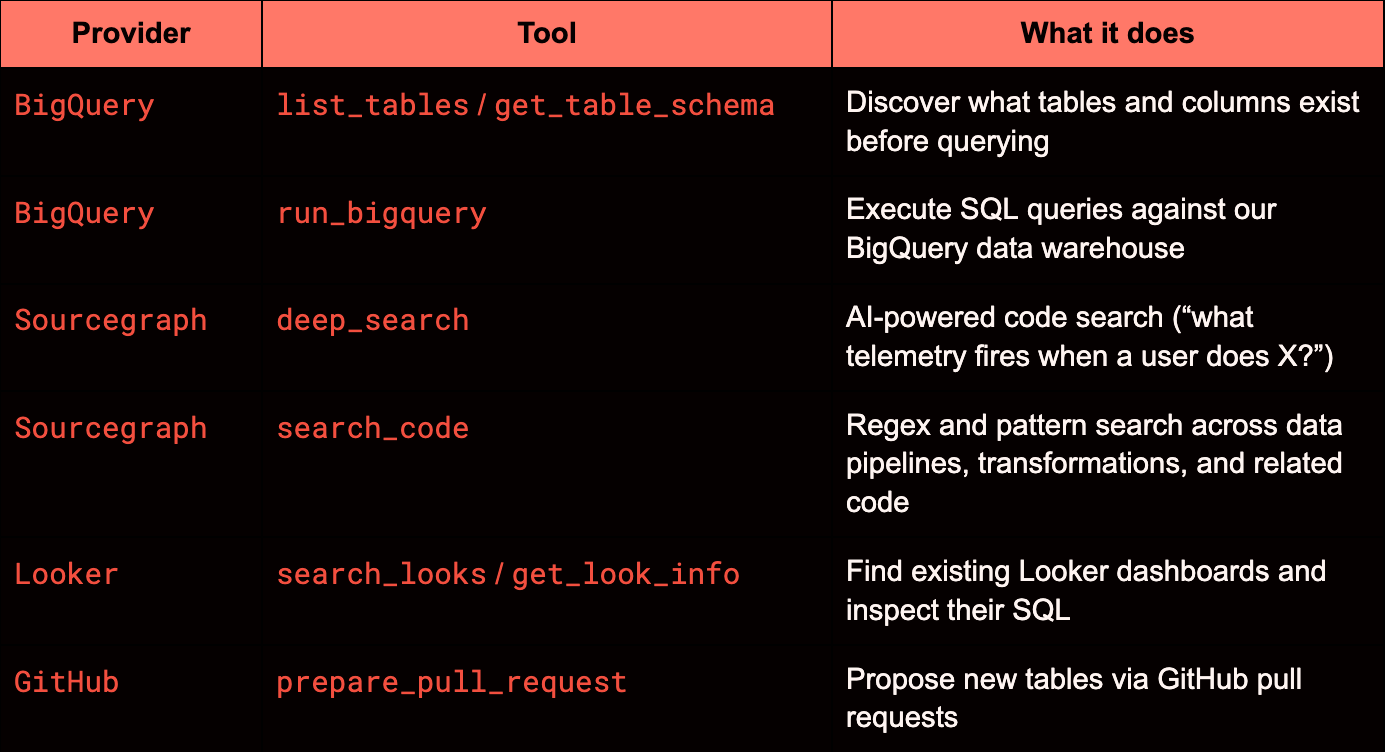Select 'BigQuery' in the list_tables row
Screen dimensions: 1385x752
[84, 105]
